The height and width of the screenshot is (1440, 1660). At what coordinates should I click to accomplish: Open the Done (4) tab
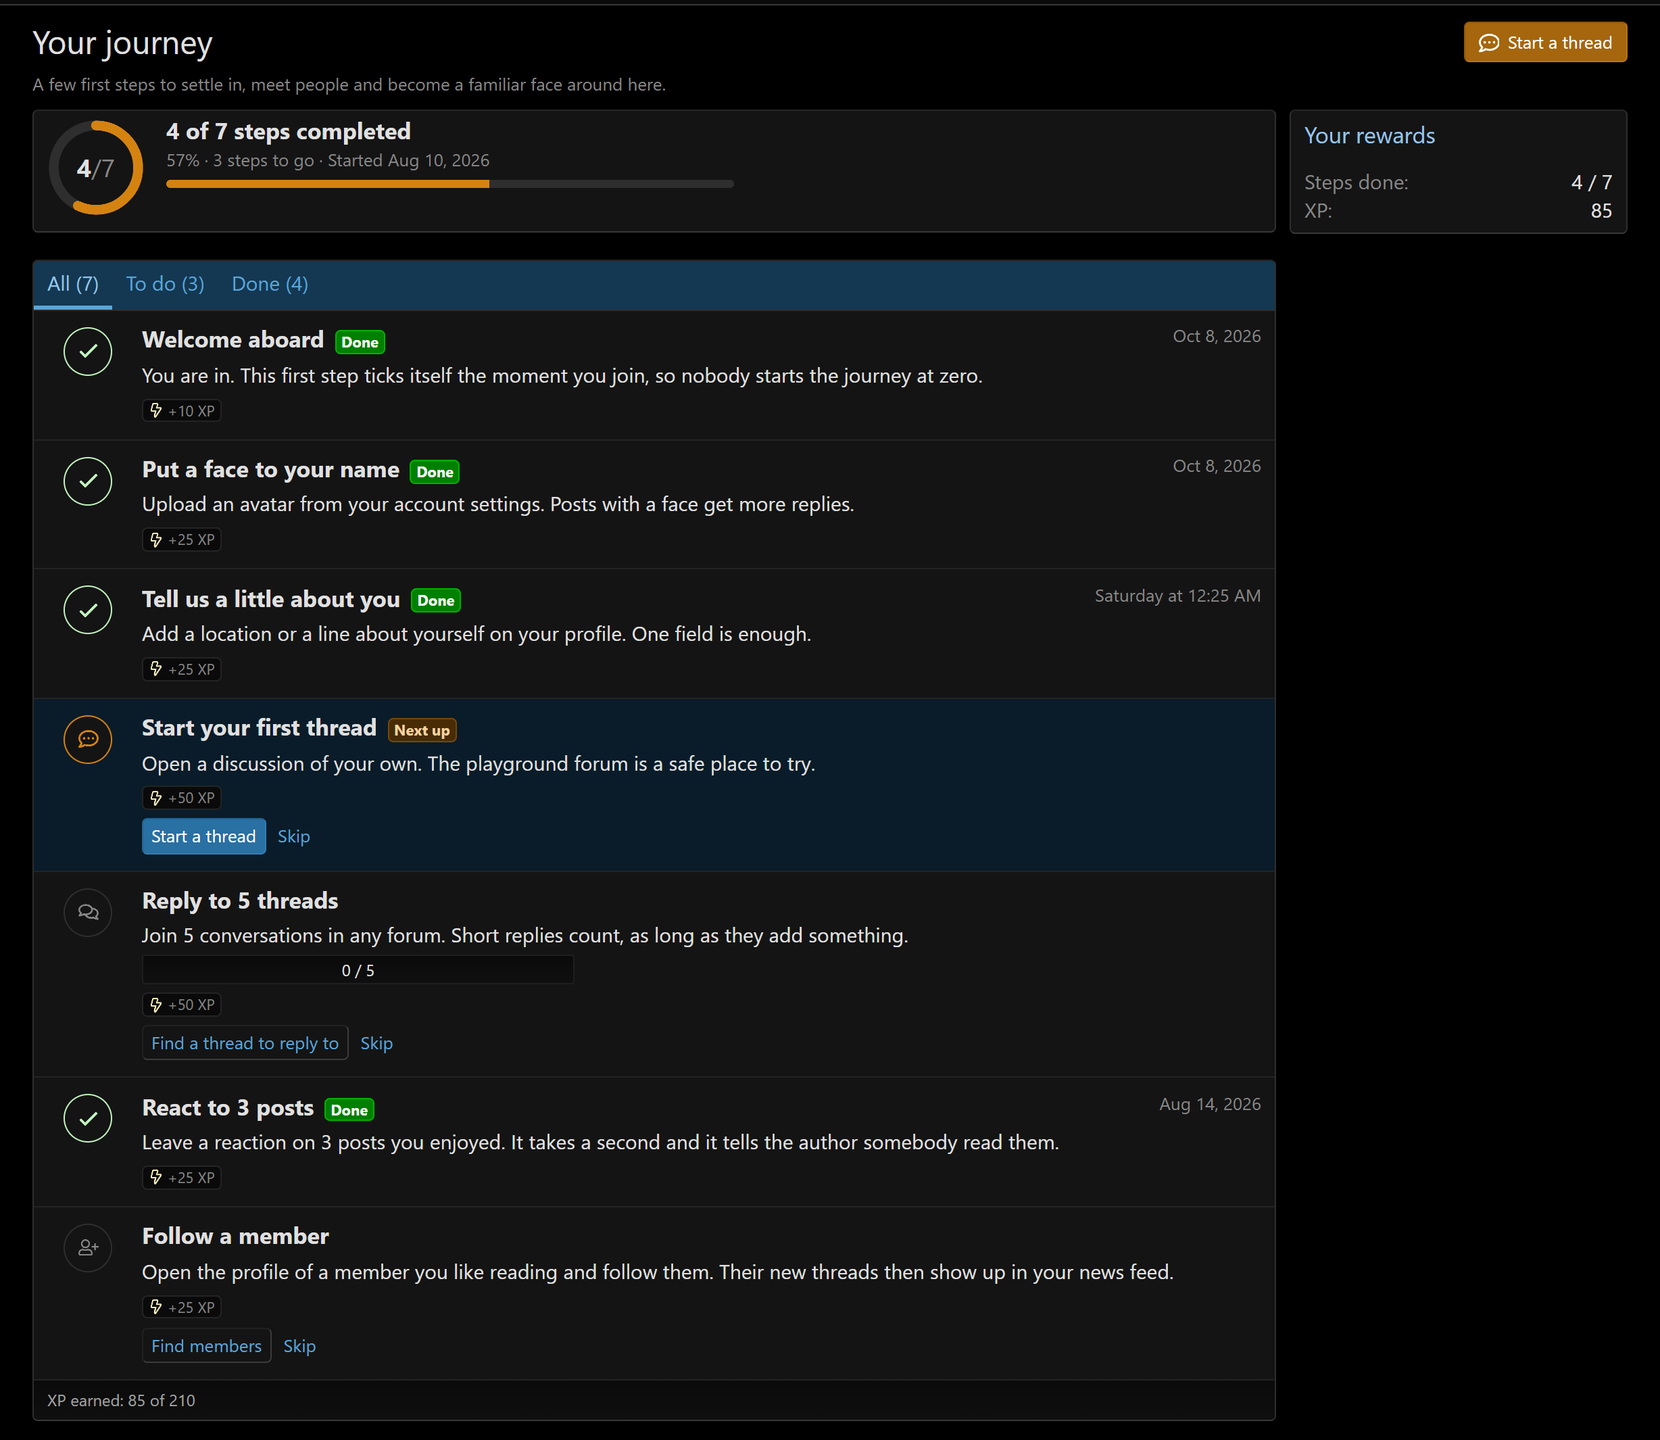point(270,284)
